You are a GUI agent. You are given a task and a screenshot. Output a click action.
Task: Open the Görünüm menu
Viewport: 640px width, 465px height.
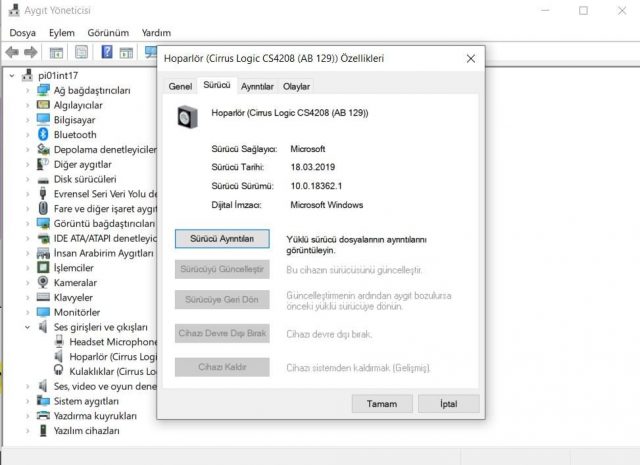[108, 33]
